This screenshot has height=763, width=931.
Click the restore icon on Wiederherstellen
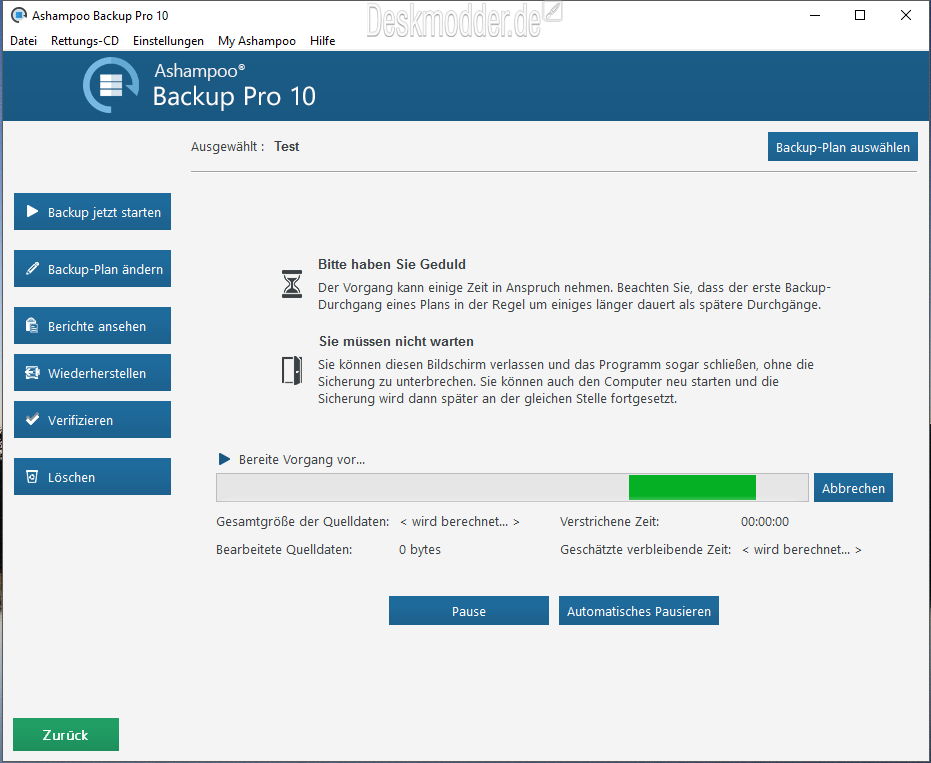tap(32, 372)
